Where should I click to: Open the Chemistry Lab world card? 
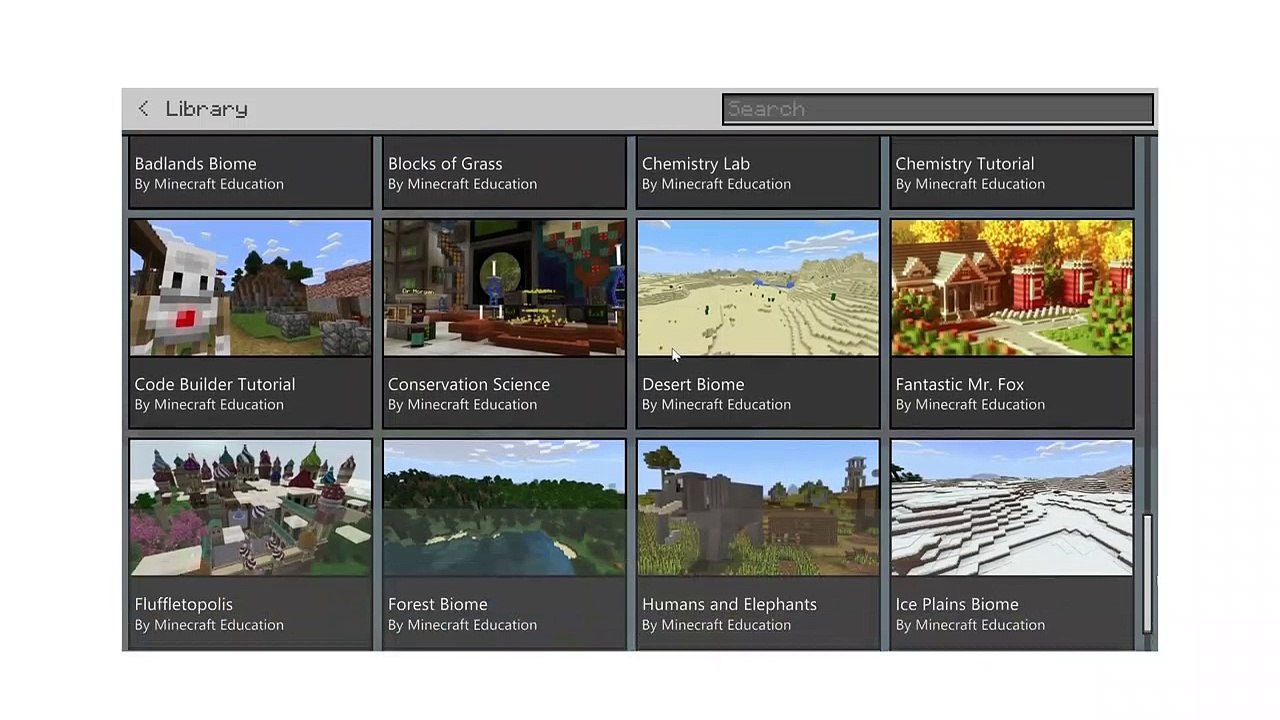758,172
